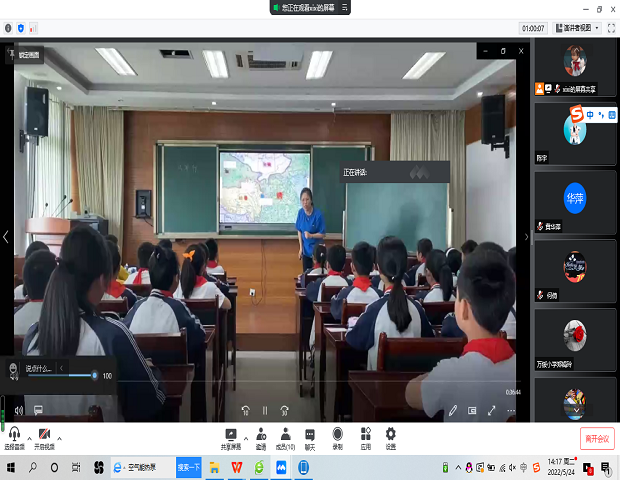Open the Windows Start menu
Image resolution: width=620 pixels, height=480 pixels.
[x=11, y=468]
